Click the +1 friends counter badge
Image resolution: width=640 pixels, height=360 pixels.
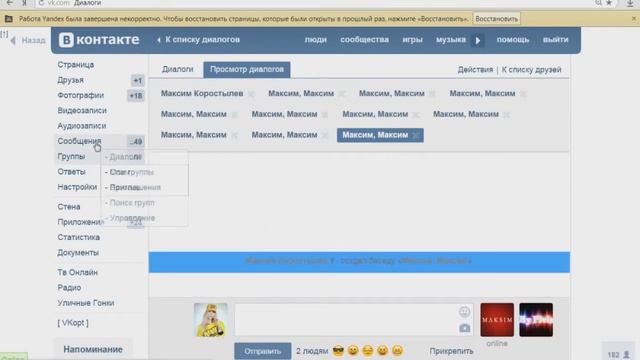[138, 80]
